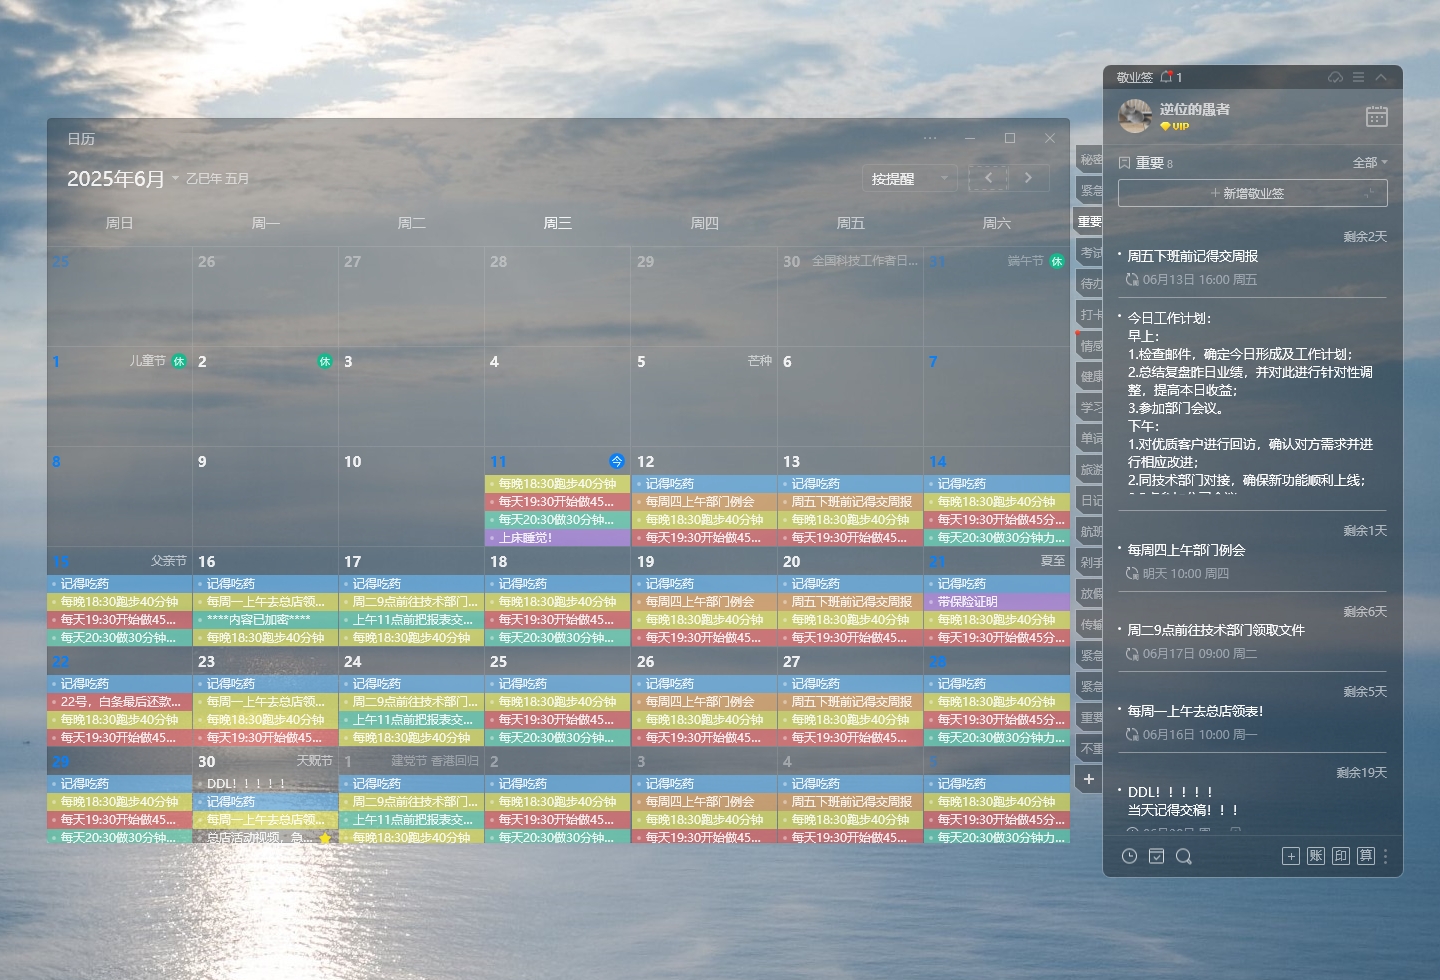Add a new category with the sidebar plus tab

click(1089, 779)
